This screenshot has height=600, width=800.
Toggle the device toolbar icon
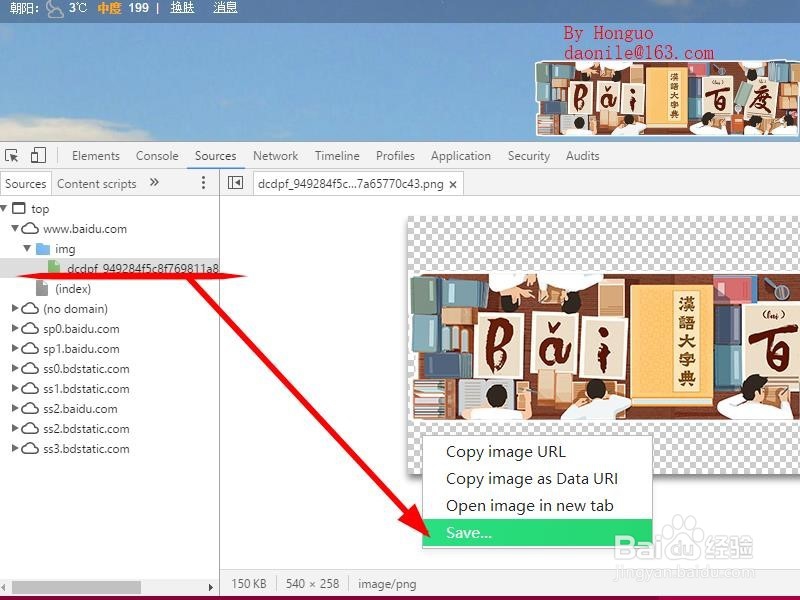pos(38,155)
